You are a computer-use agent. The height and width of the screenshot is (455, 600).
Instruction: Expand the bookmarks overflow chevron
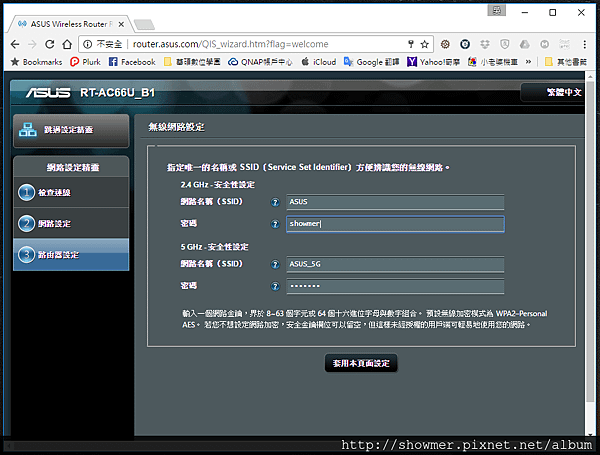pyautogui.click(x=528, y=62)
